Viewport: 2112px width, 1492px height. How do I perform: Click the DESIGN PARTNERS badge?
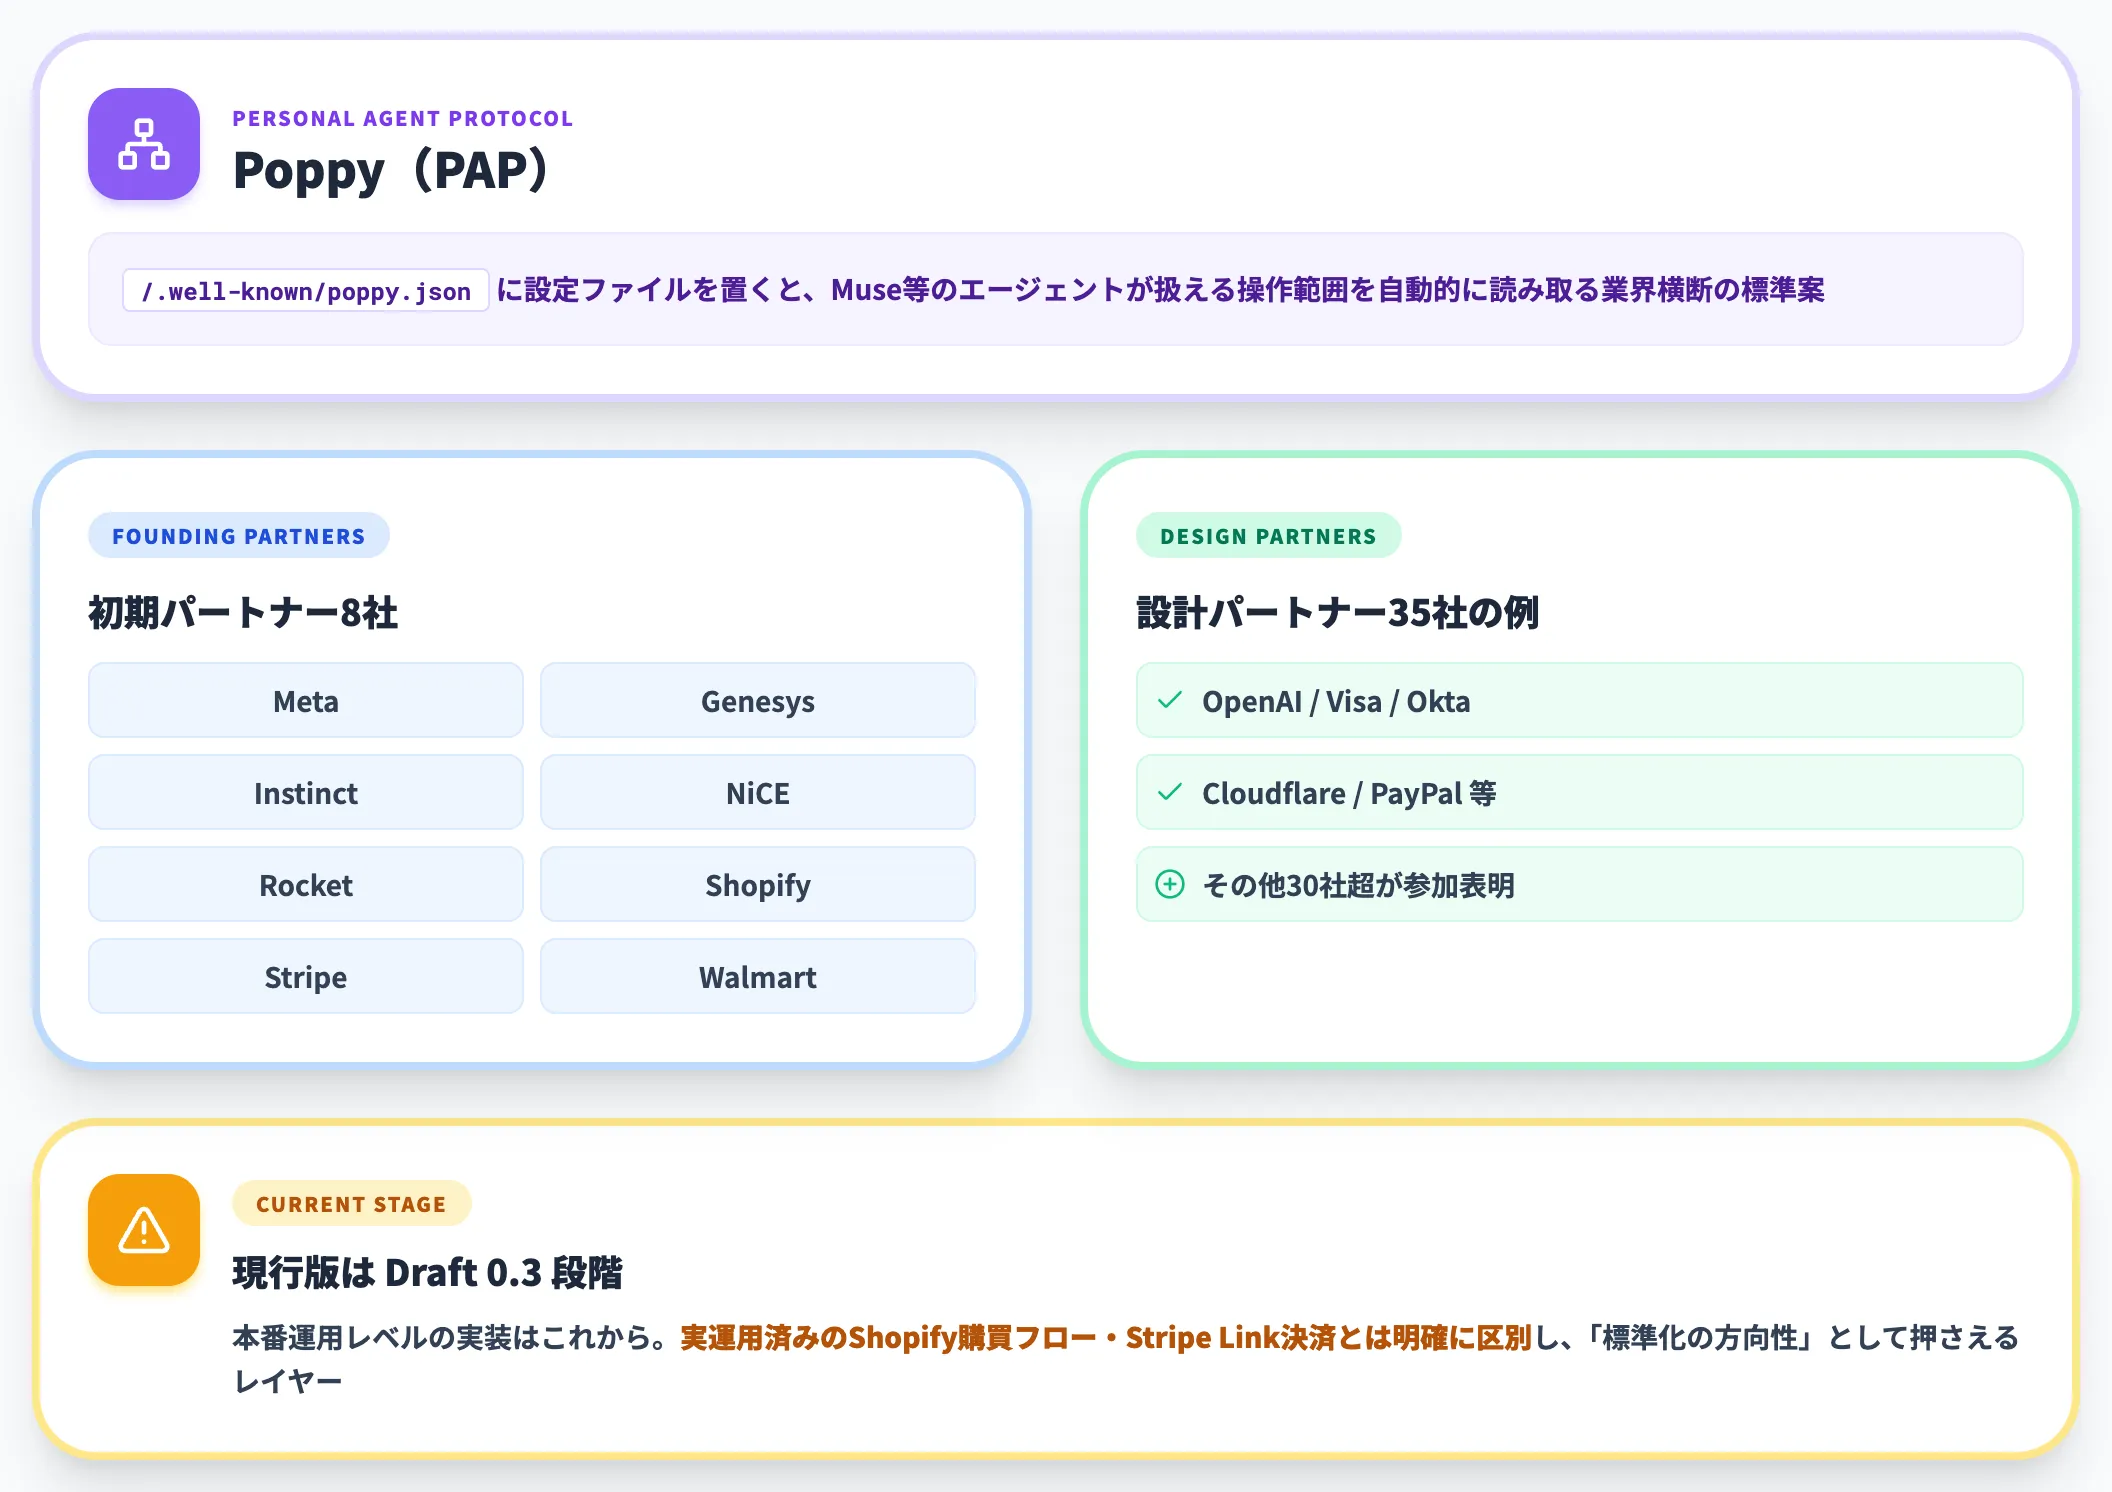tap(1268, 536)
